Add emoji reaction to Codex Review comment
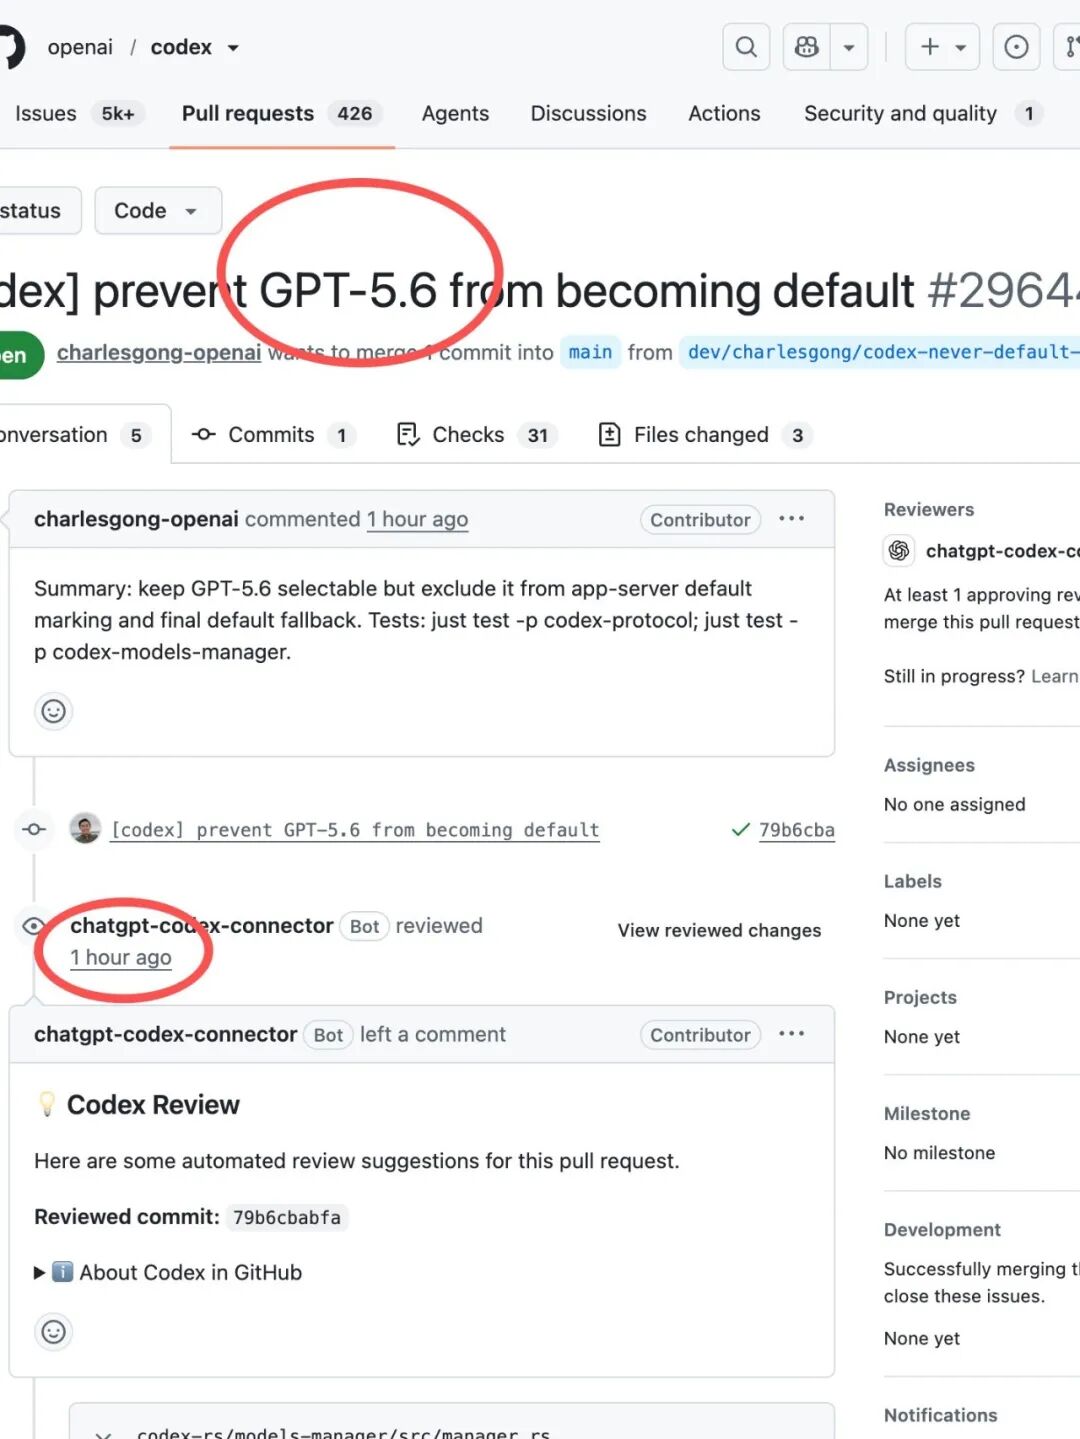 pos(54,1332)
